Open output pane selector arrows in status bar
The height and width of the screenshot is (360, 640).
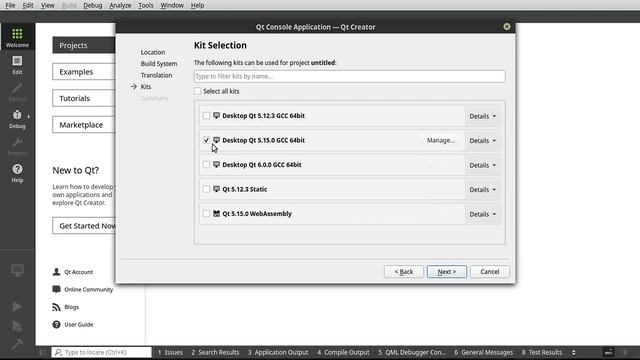coord(573,352)
